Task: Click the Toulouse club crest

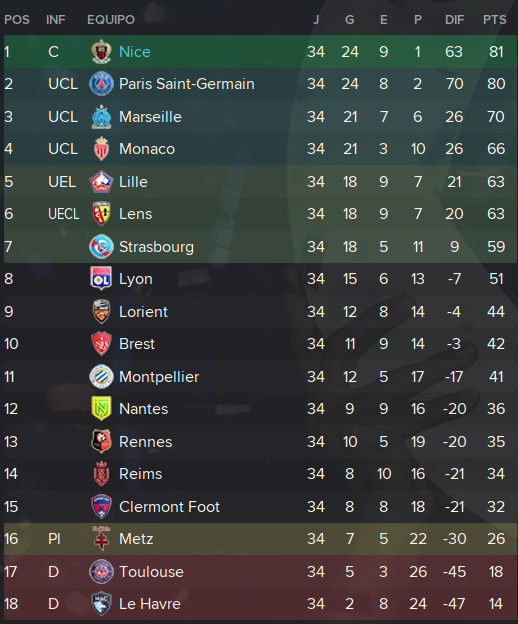Action: coord(101,571)
